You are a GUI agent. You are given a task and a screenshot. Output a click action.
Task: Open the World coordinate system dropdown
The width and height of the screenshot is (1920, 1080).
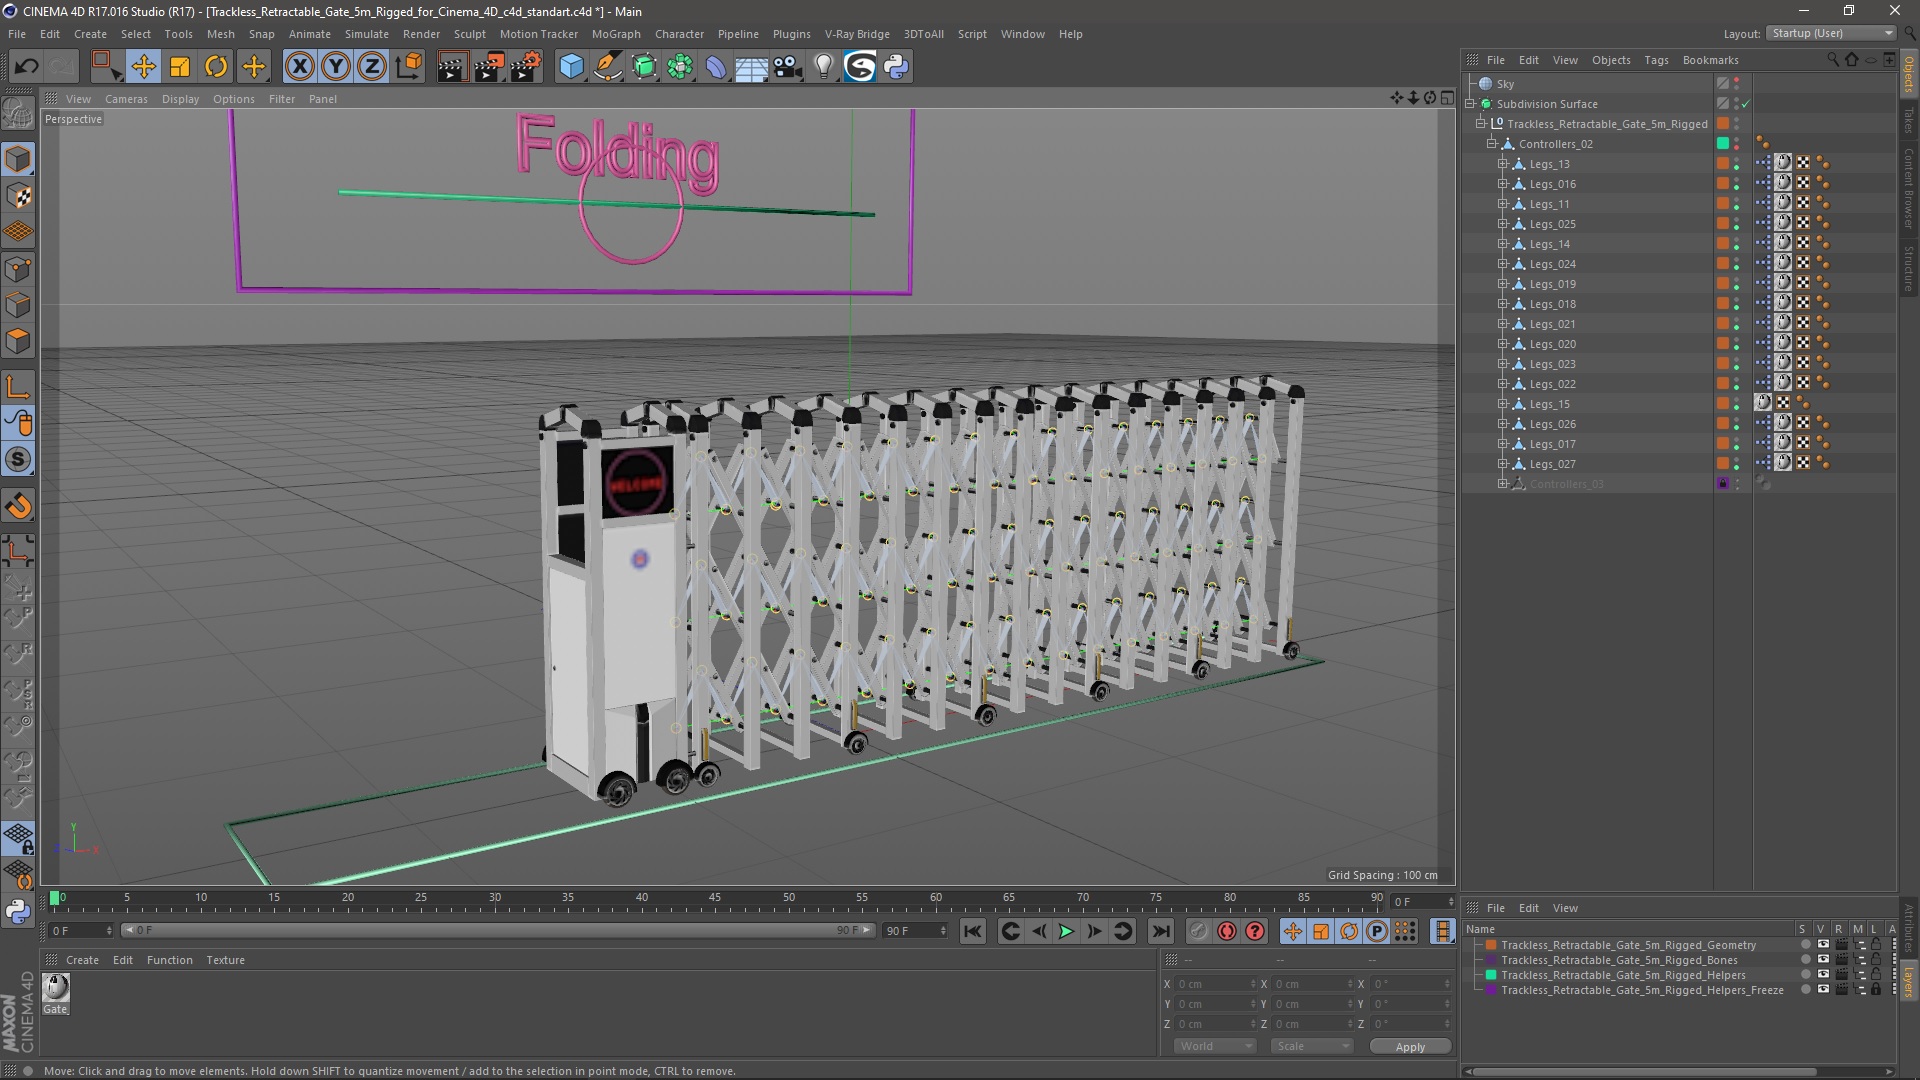point(1215,1046)
